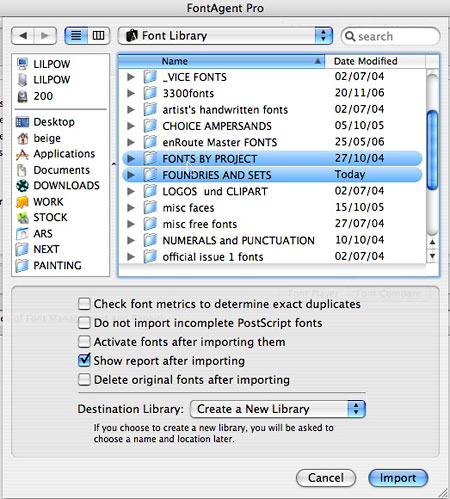
Task: Click the magnifier icon in search field
Action: 350,36
